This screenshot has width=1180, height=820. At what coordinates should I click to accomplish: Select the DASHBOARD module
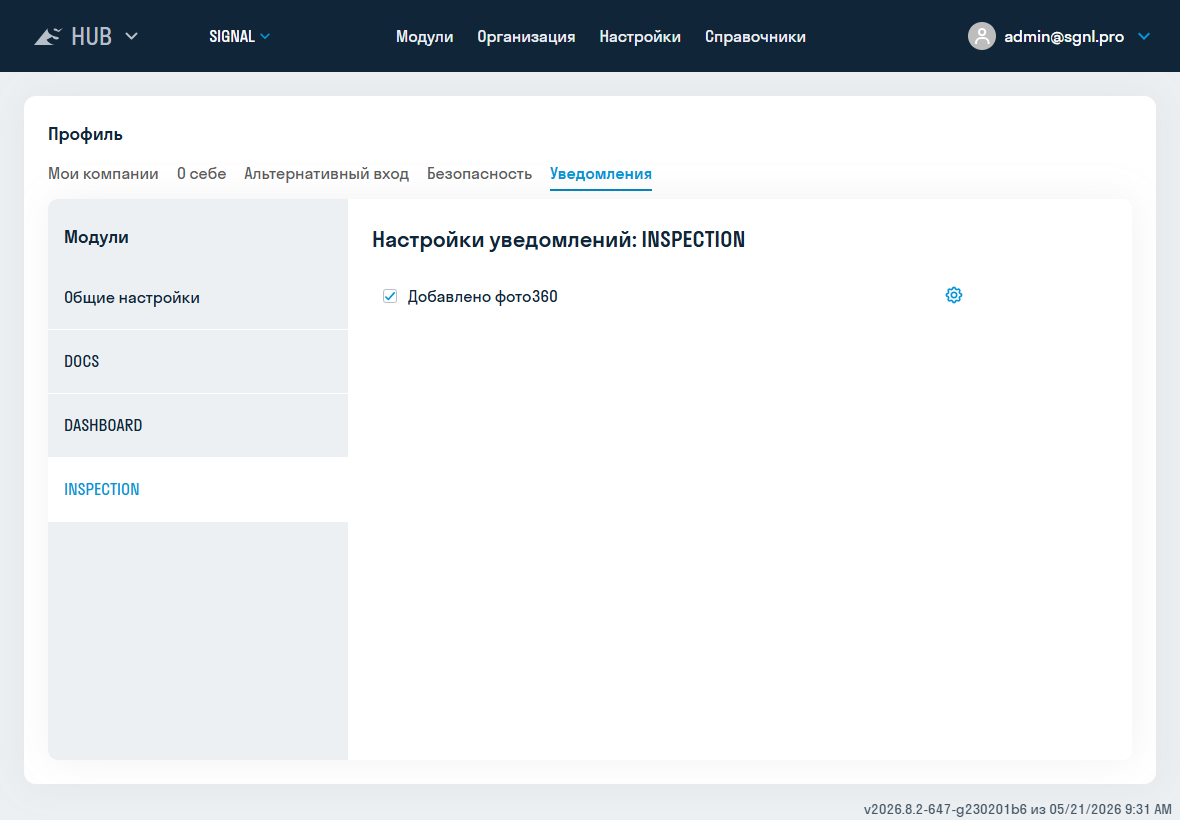(x=198, y=425)
